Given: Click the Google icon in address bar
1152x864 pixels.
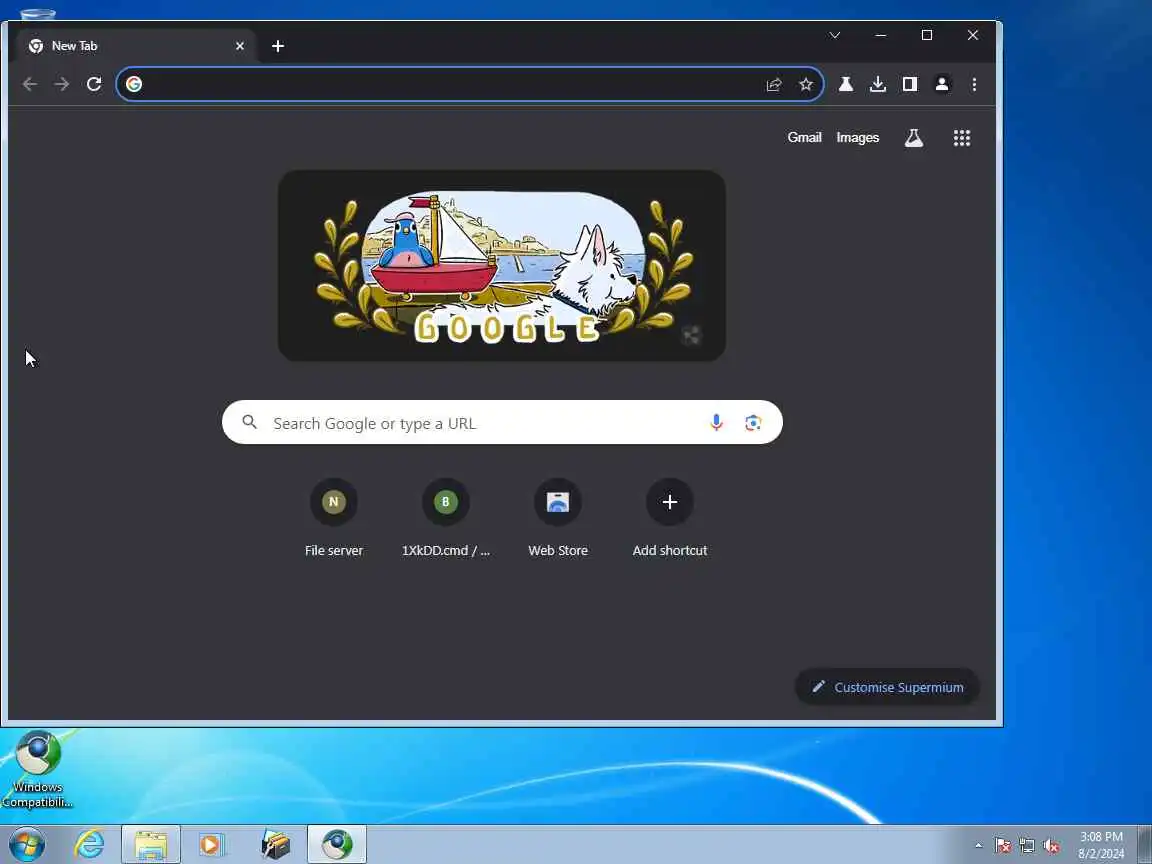Looking at the screenshot, I should pos(134,84).
